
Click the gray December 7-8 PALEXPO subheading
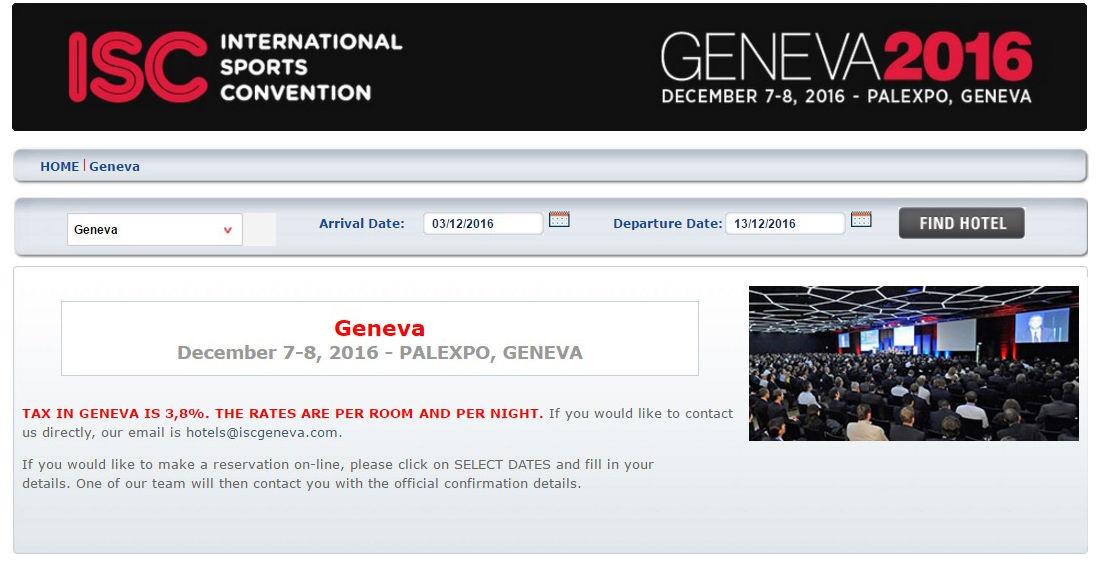click(x=380, y=352)
